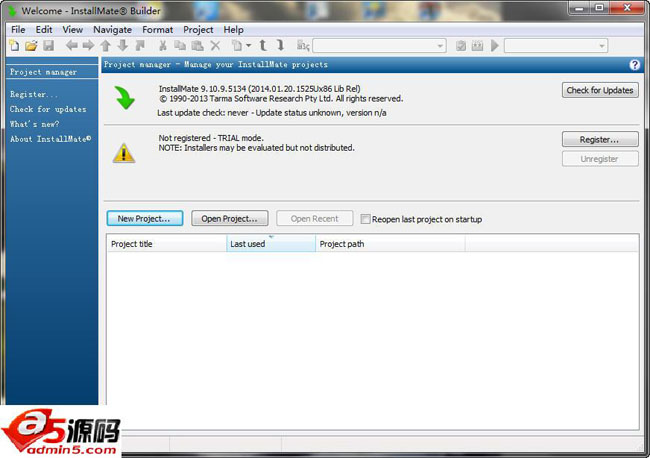
Task: Click the Down arrow toolbar icon
Action: click(123, 45)
